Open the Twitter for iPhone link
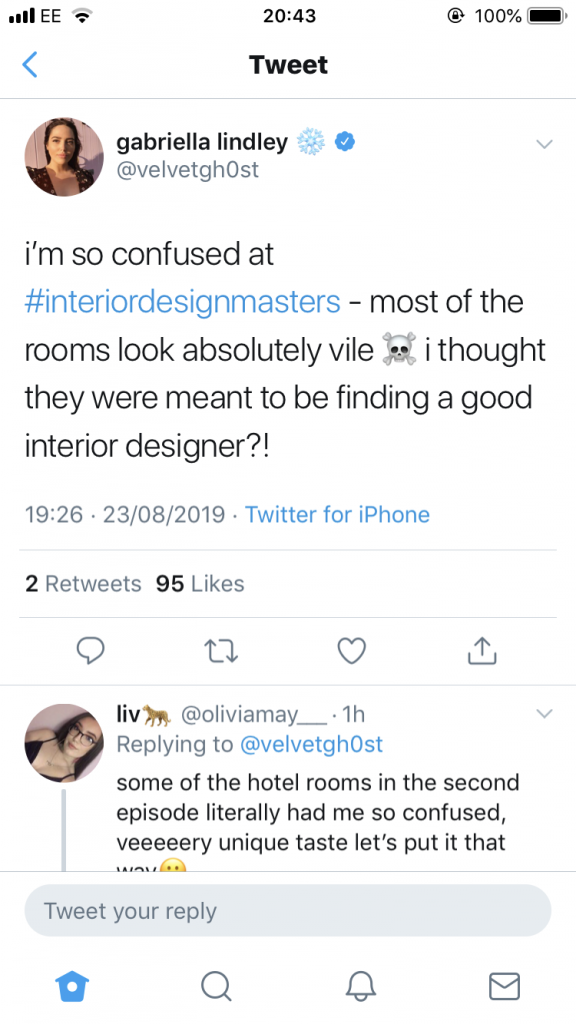Viewport: 576px width, 1024px height. coord(337,515)
